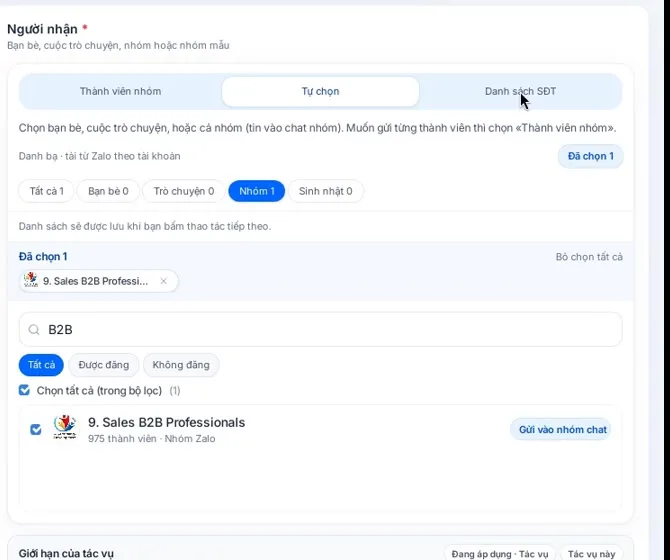The image size is (670, 560).
Task: Select the Sinh nhật 0 filter chip
Action: (x=326, y=191)
